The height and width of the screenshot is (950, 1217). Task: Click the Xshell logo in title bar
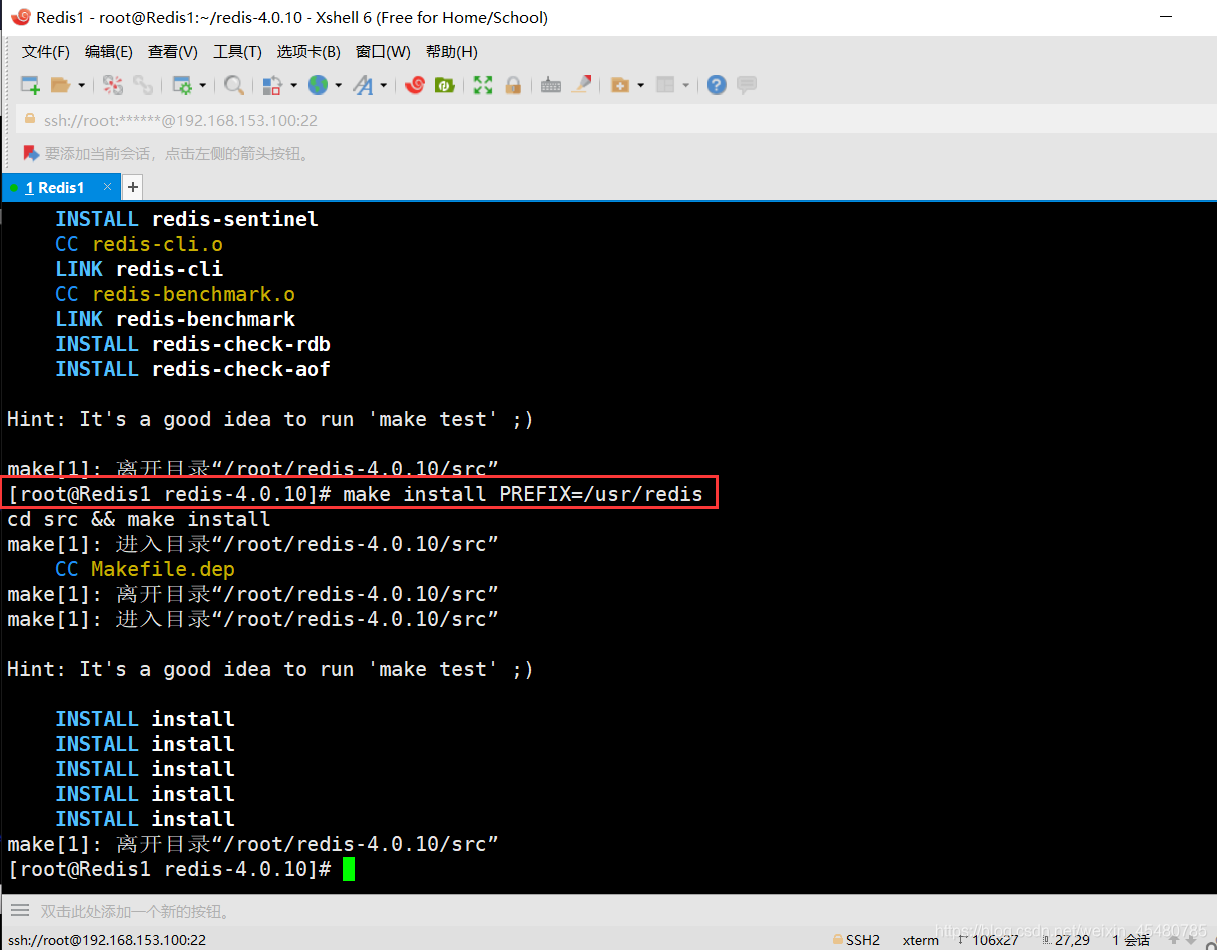(x=20, y=17)
